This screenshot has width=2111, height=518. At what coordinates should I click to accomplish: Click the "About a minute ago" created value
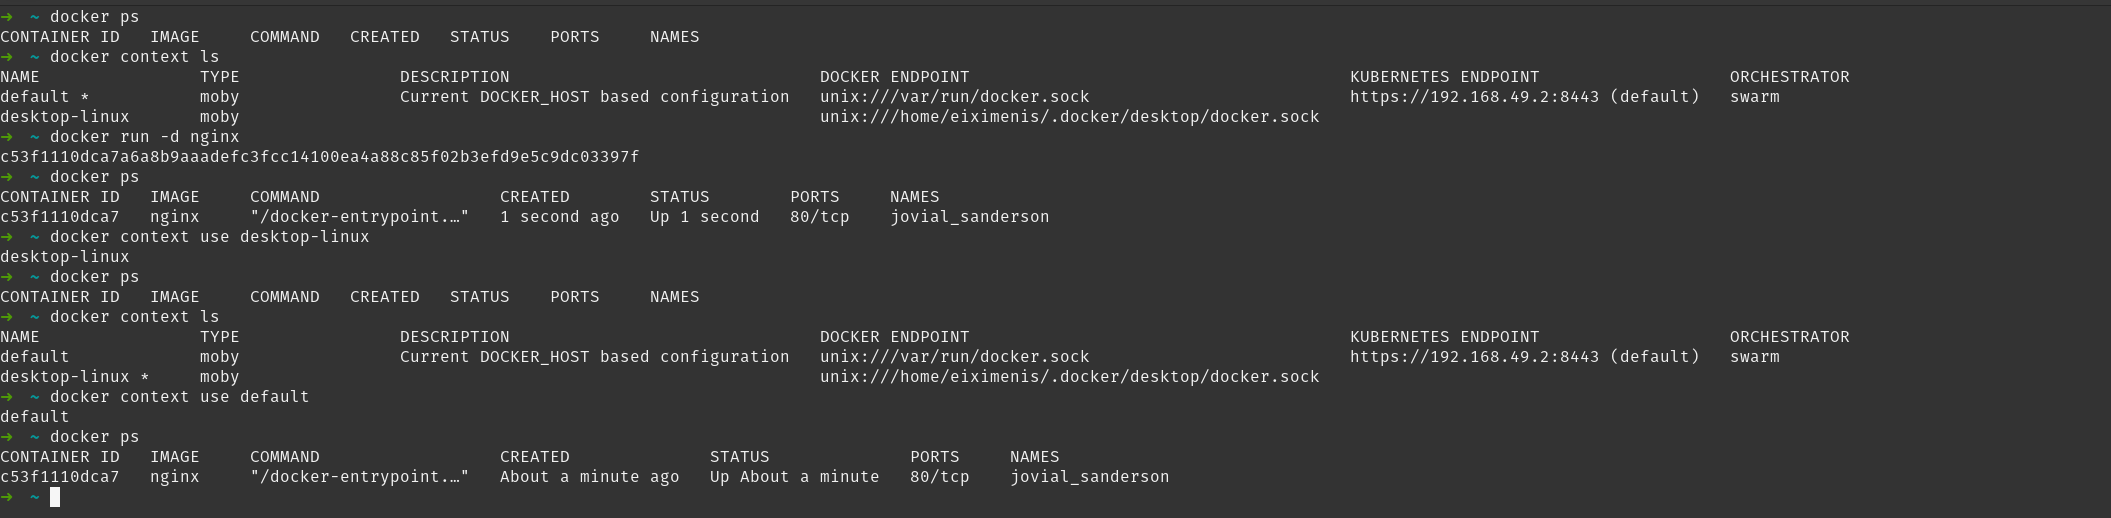(x=589, y=477)
